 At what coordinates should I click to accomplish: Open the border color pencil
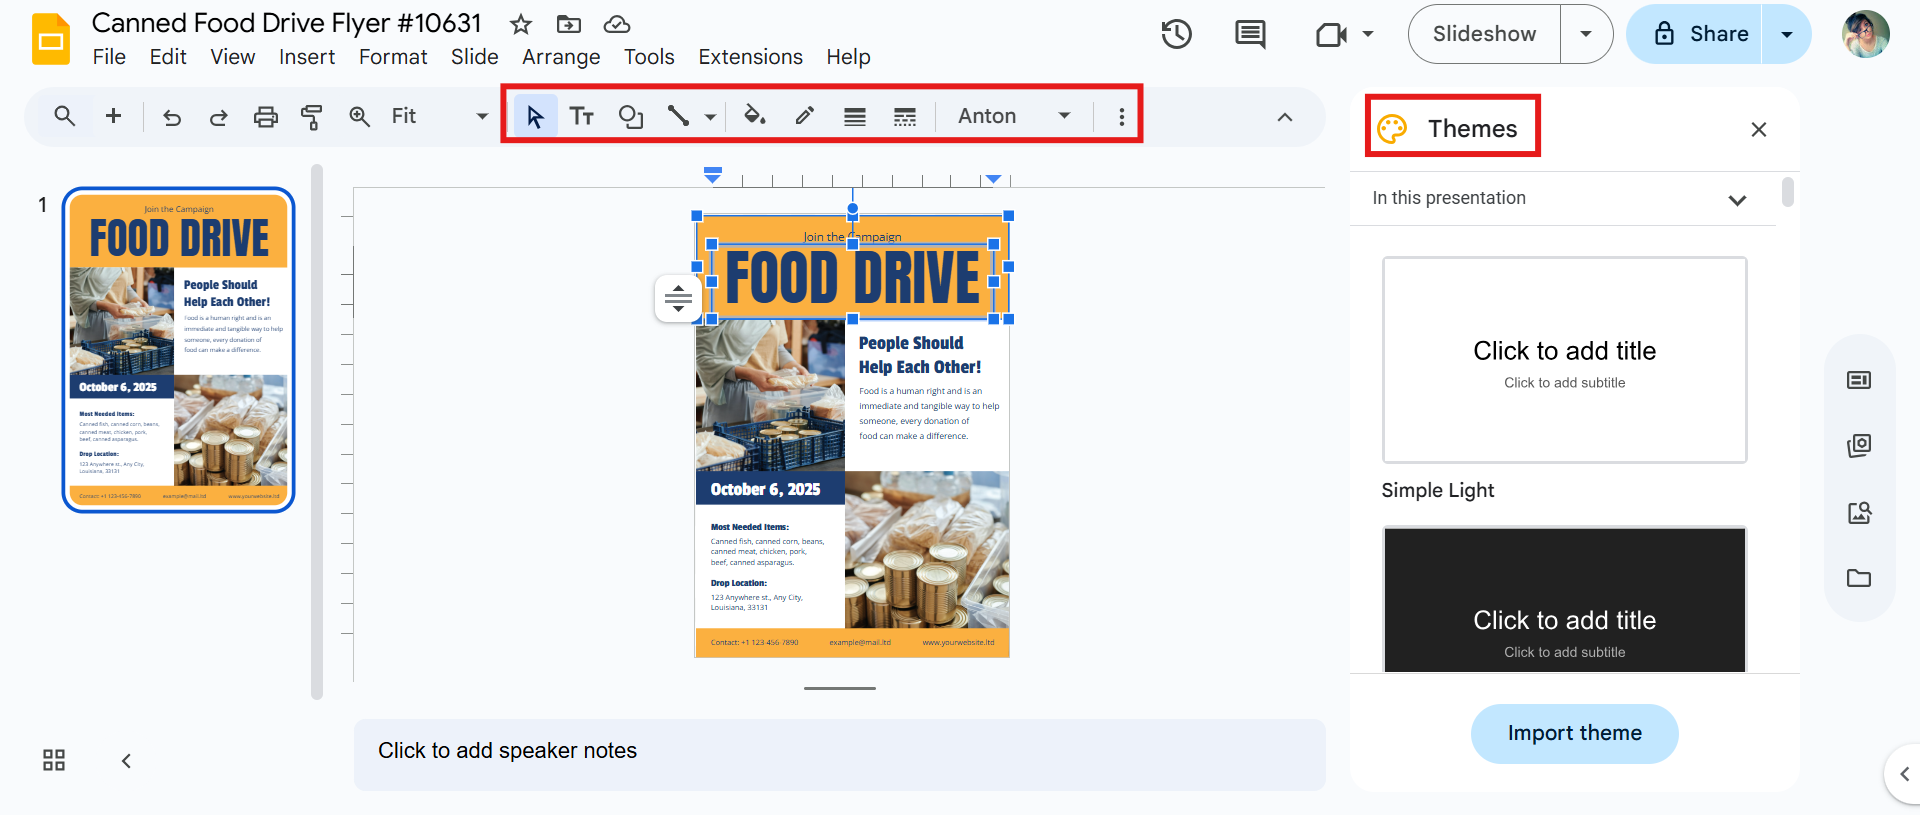805,116
